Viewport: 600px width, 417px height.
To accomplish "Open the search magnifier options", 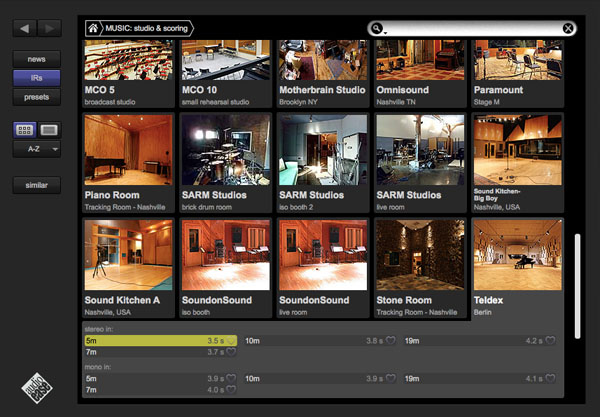I will (377, 29).
